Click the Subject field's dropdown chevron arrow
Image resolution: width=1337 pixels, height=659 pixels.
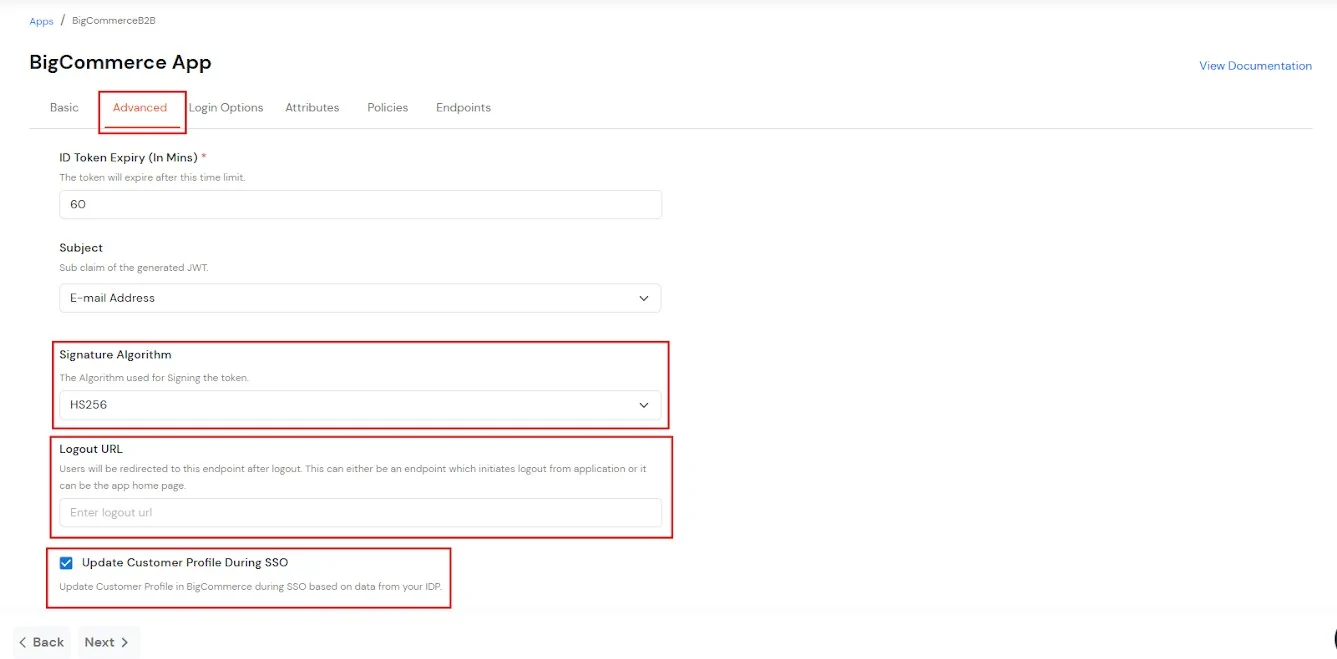[644, 298]
